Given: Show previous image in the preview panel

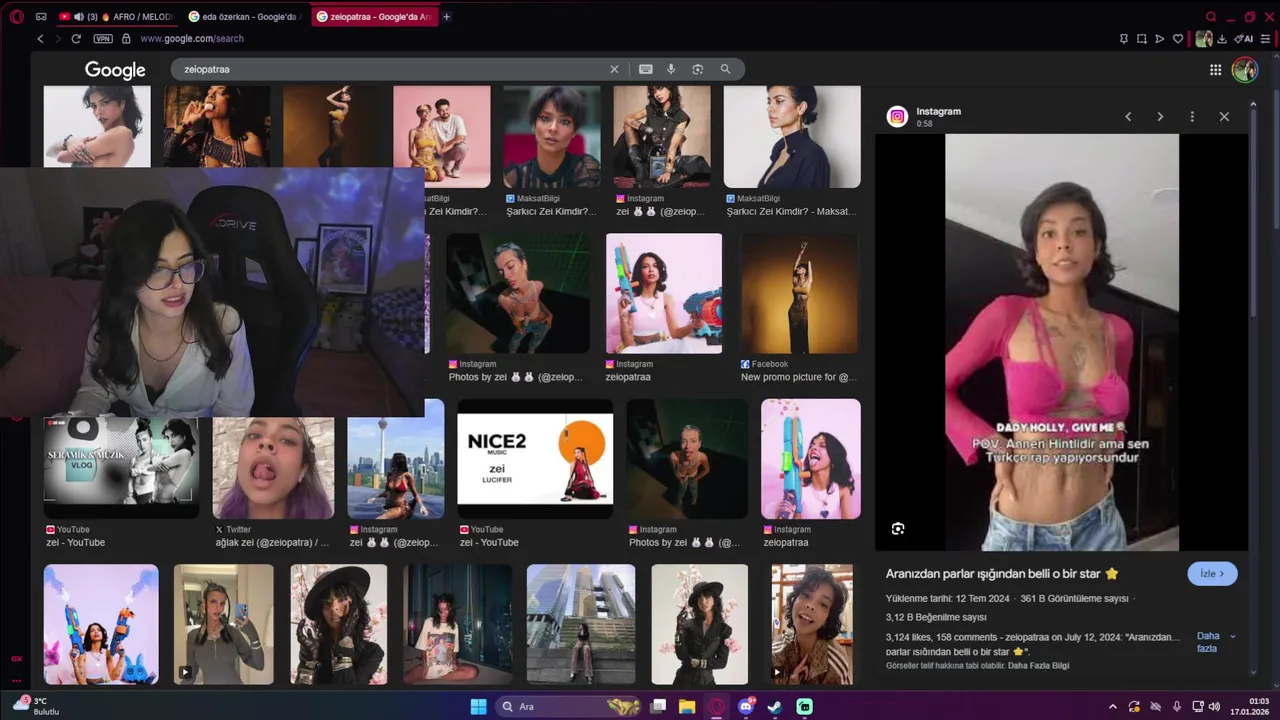Looking at the screenshot, I should coord(1128,117).
